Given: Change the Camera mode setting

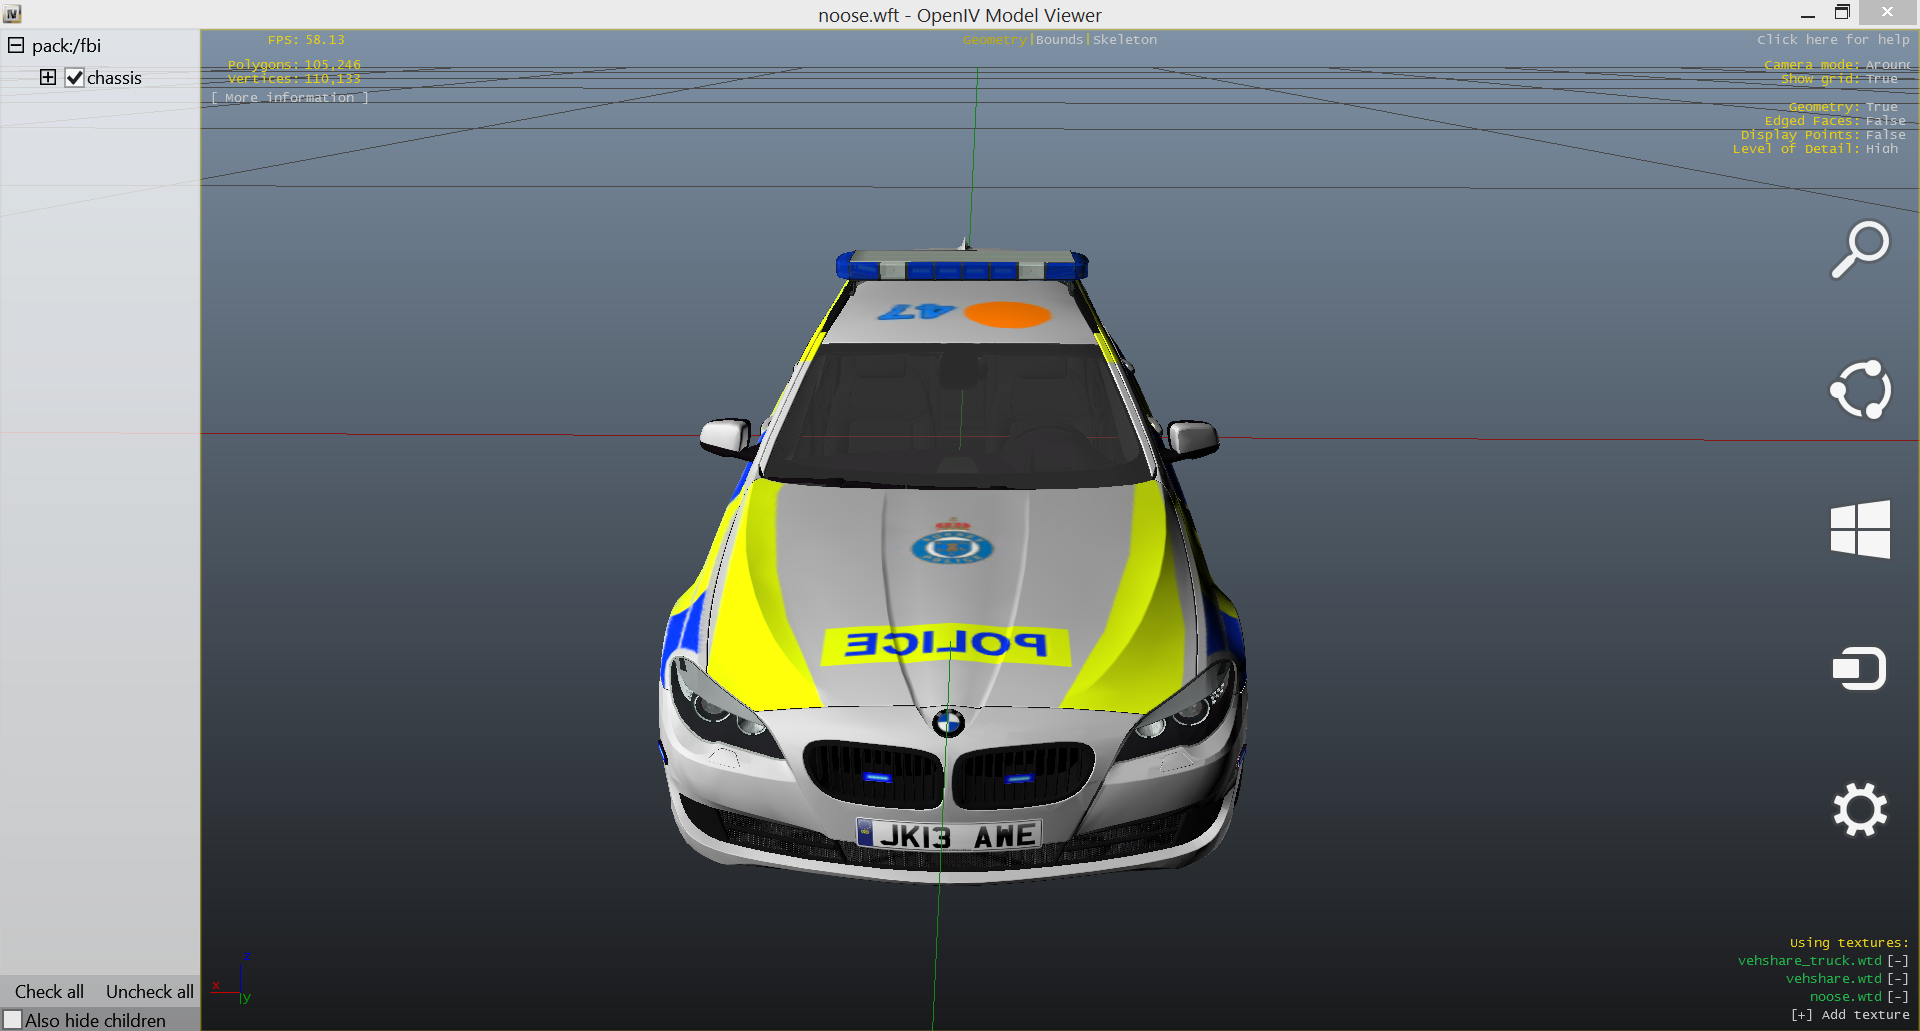Looking at the screenshot, I should [1837, 65].
